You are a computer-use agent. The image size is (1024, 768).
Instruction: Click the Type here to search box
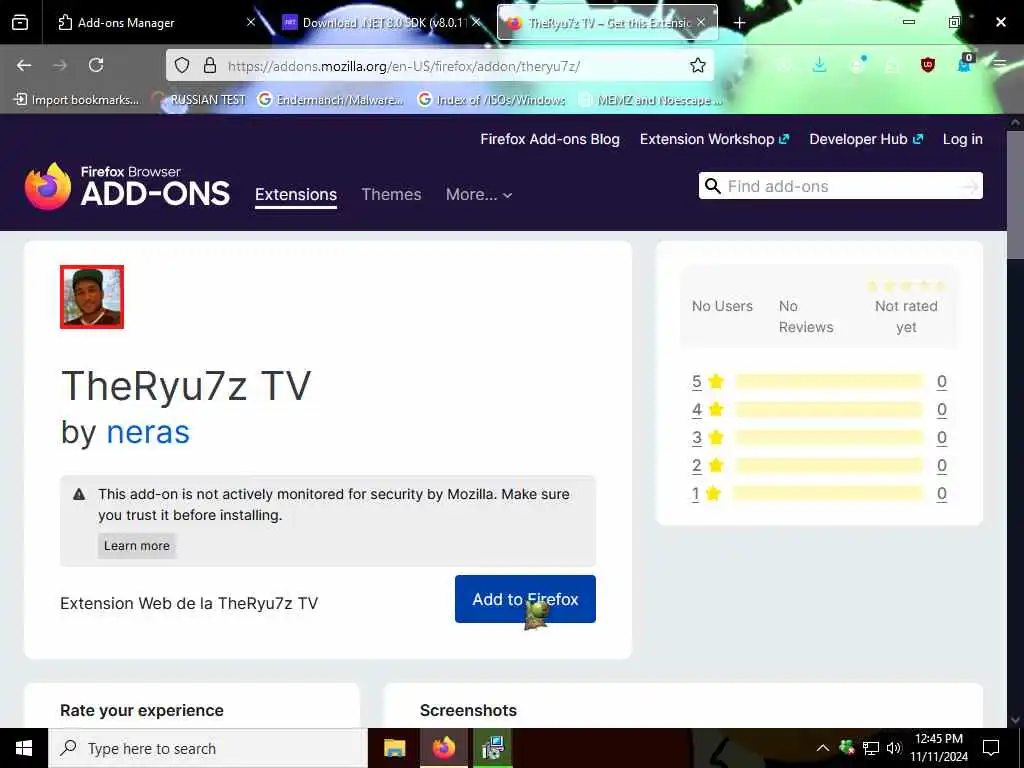(208, 748)
